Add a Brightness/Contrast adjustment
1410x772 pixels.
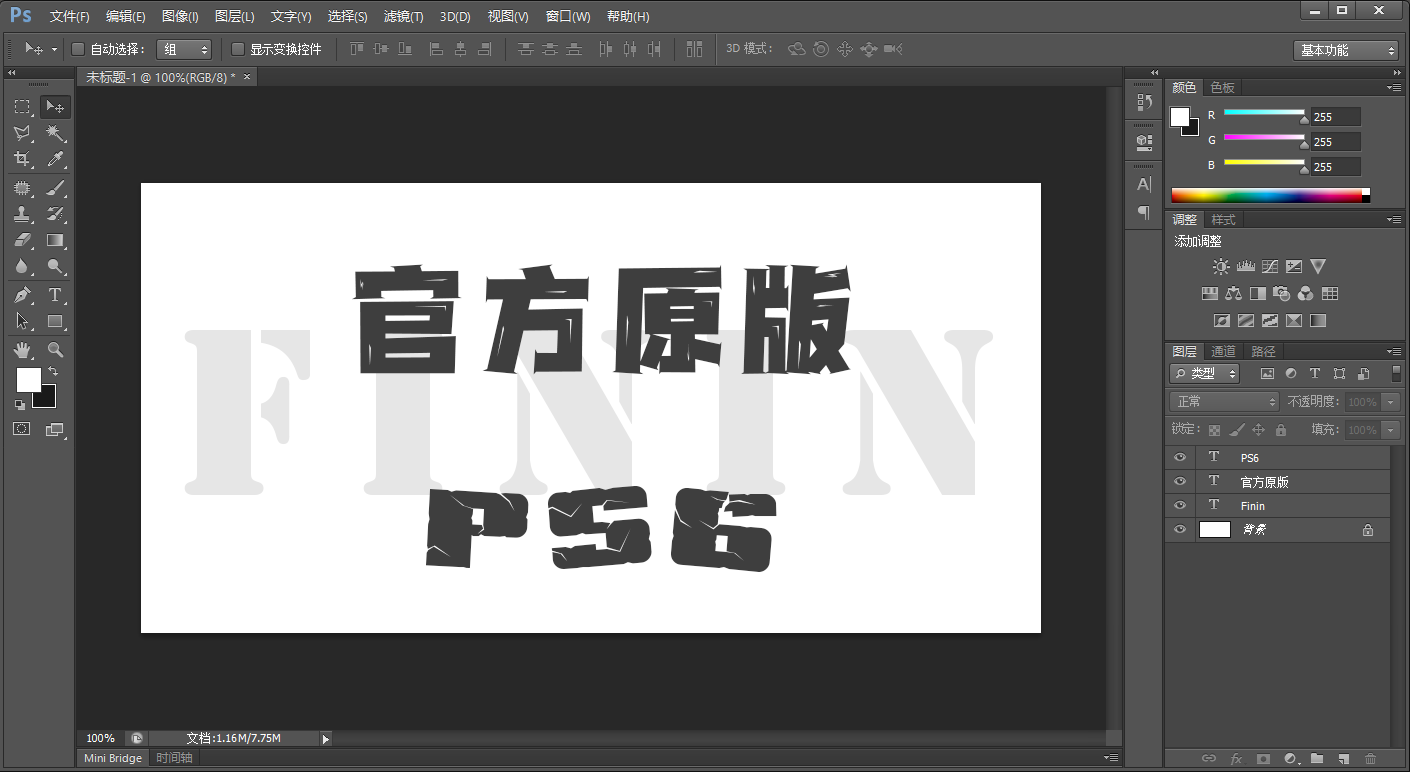click(x=1221, y=267)
